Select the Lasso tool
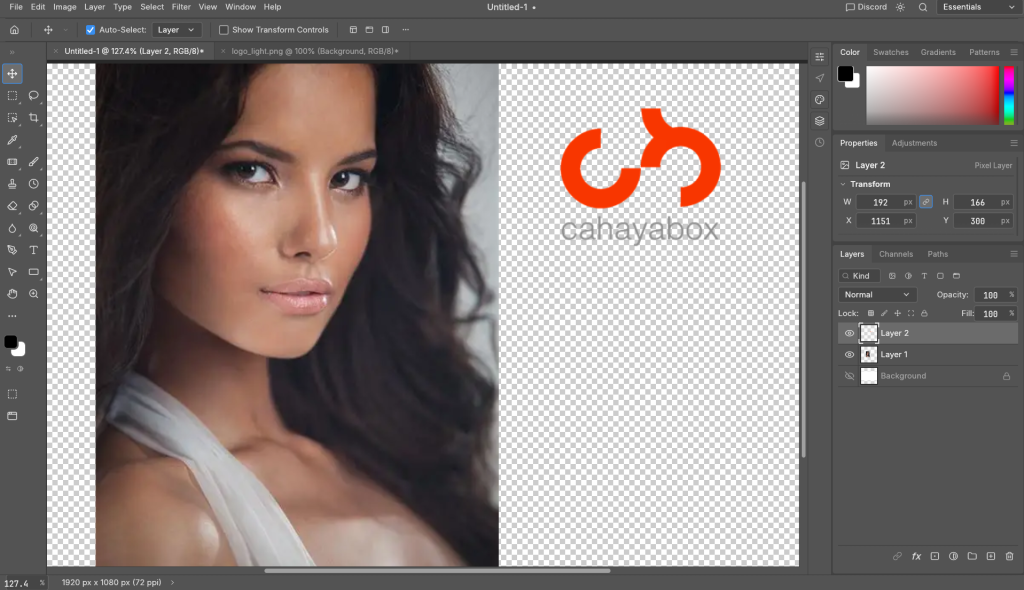 tap(34, 95)
